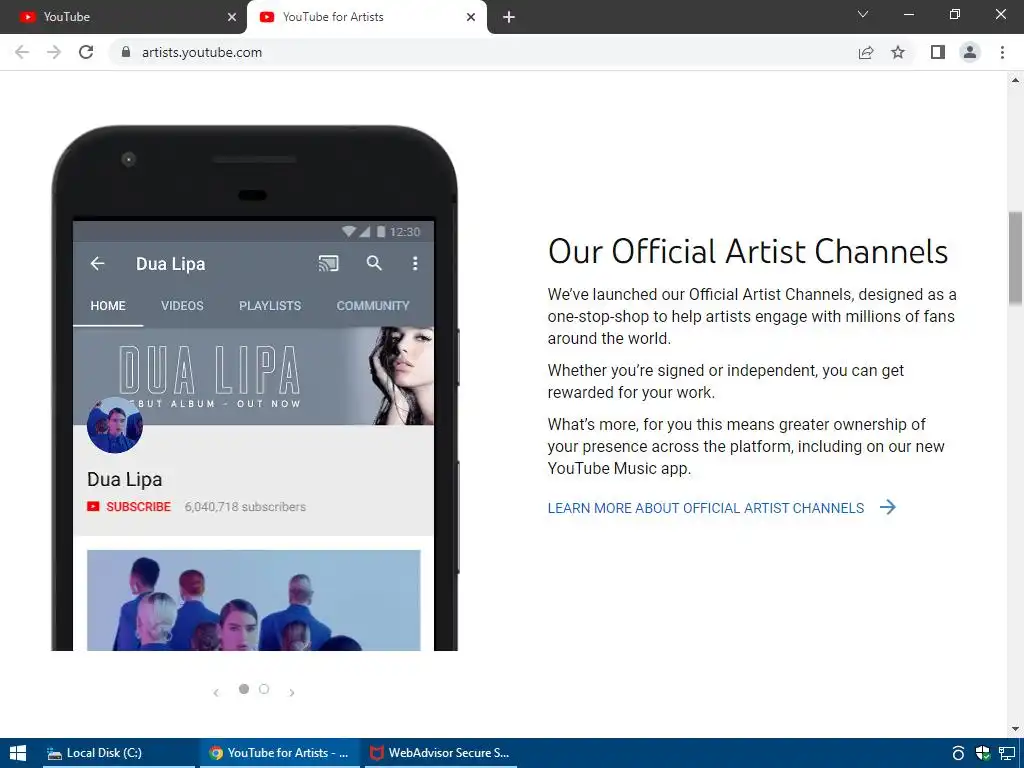Close the YouTube tab
Image resolution: width=1024 pixels, height=768 pixels.
(x=232, y=17)
